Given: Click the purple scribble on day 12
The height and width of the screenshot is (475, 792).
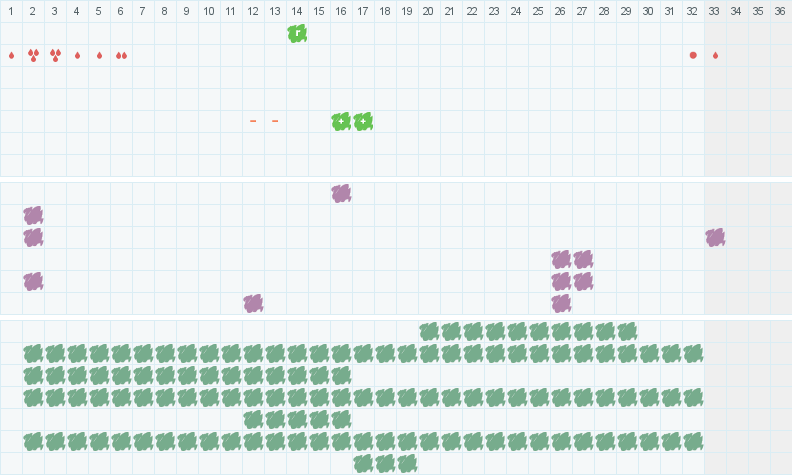Looking at the screenshot, I should (253, 303).
